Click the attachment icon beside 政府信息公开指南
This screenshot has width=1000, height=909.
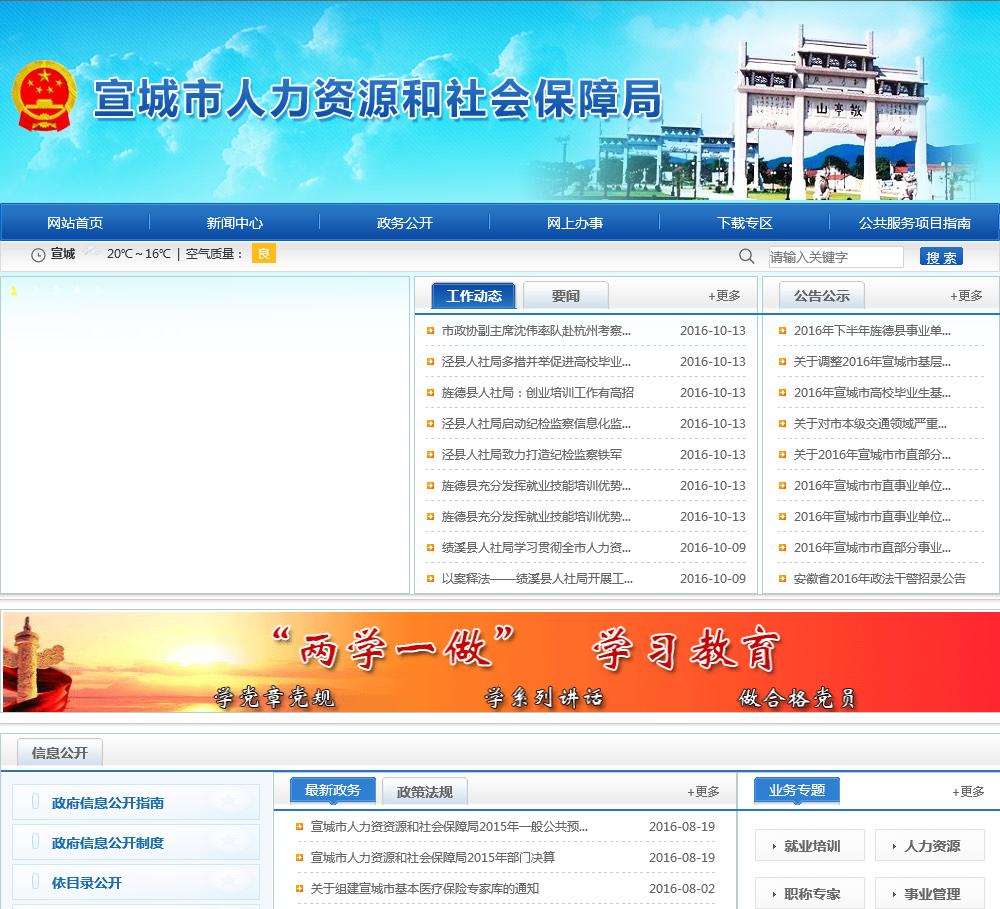coord(36,801)
